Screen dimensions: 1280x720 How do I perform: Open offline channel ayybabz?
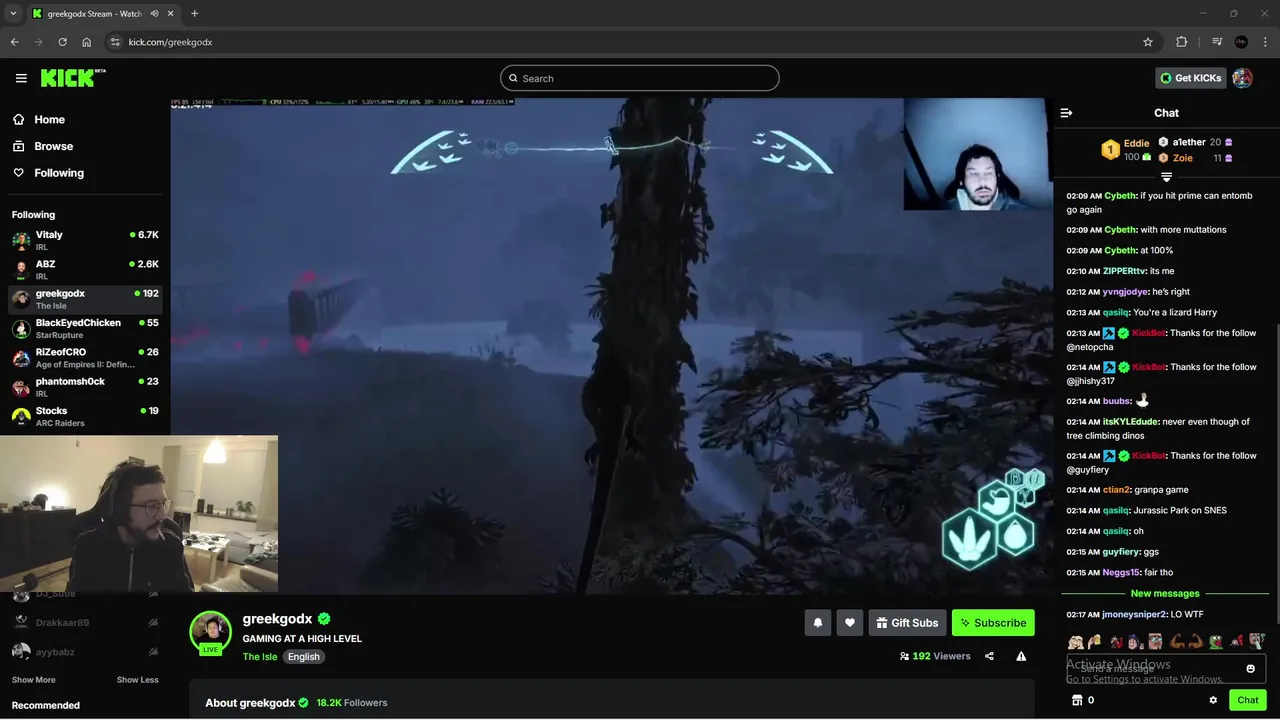click(x=85, y=652)
